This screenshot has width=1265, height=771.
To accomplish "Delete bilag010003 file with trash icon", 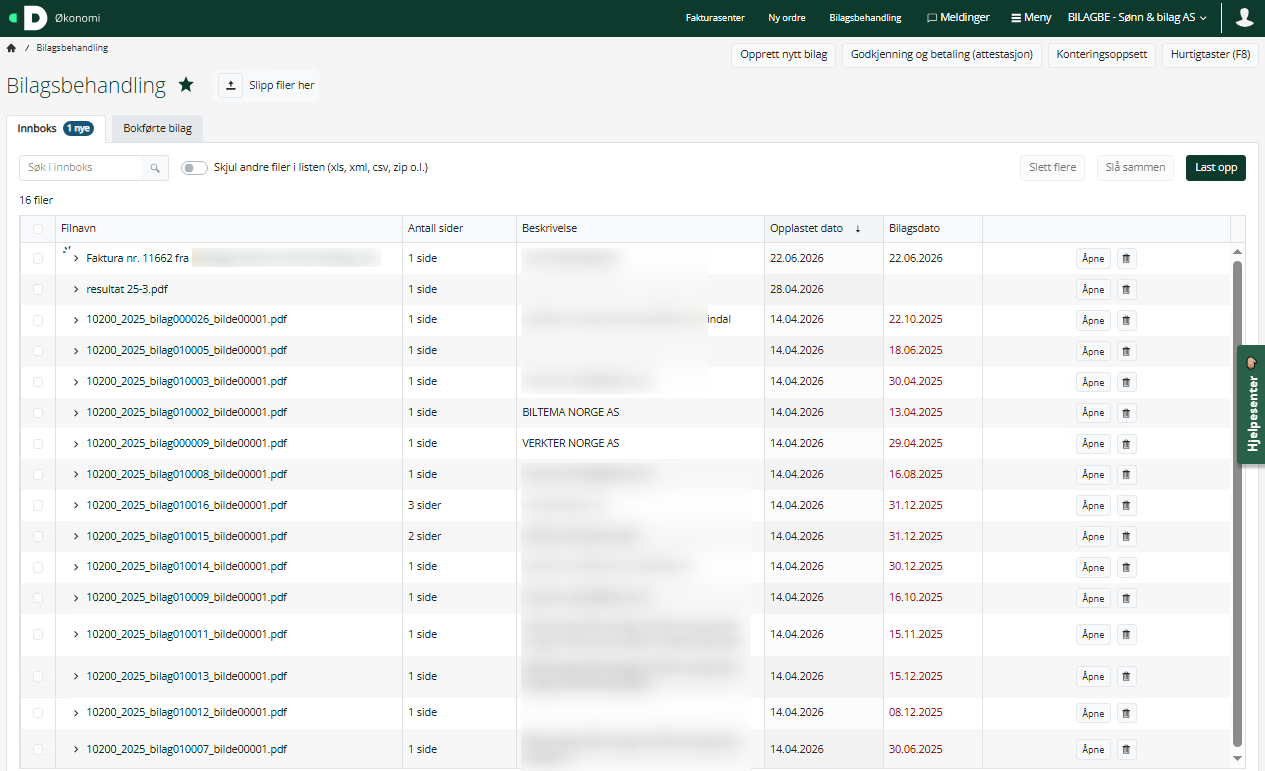I will 1126,382.
